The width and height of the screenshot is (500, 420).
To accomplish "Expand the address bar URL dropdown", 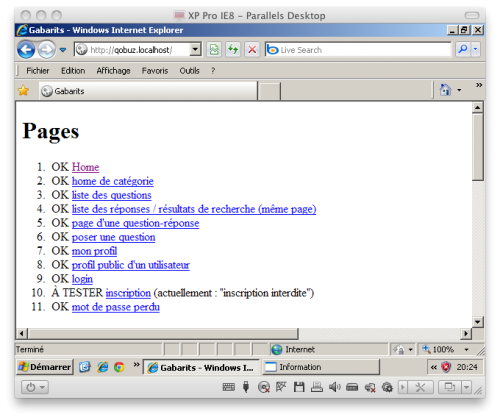I will point(195,50).
